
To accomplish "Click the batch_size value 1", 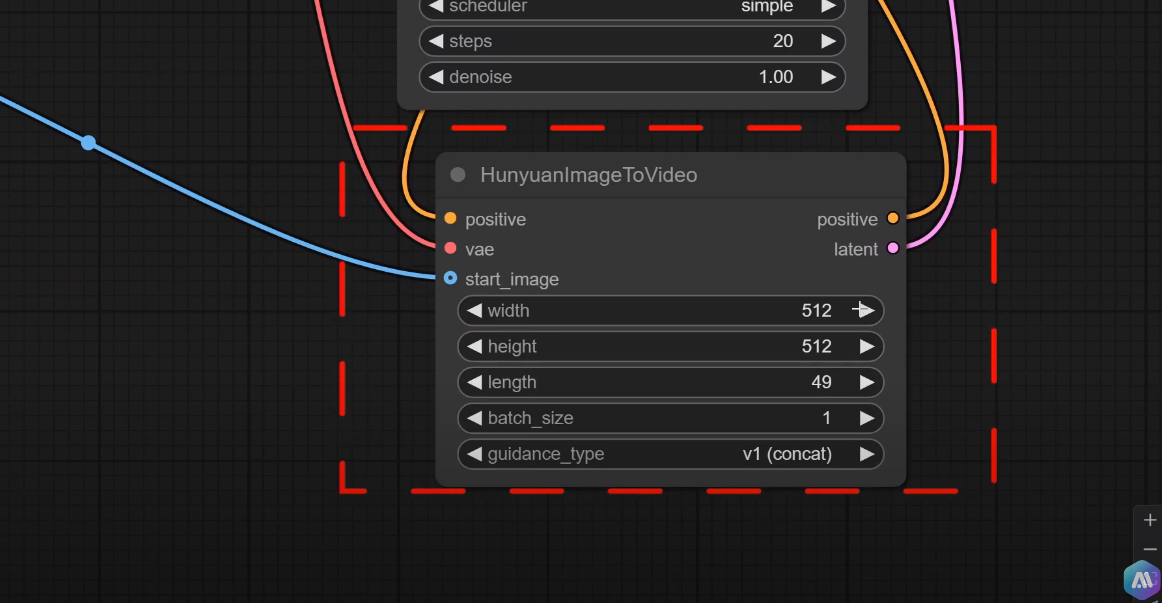I will [x=826, y=418].
